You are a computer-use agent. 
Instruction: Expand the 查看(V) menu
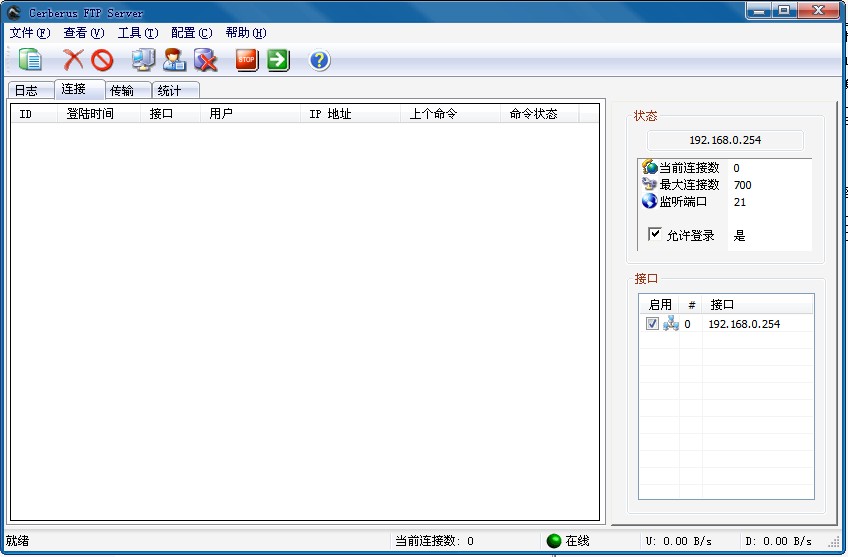(83, 33)
